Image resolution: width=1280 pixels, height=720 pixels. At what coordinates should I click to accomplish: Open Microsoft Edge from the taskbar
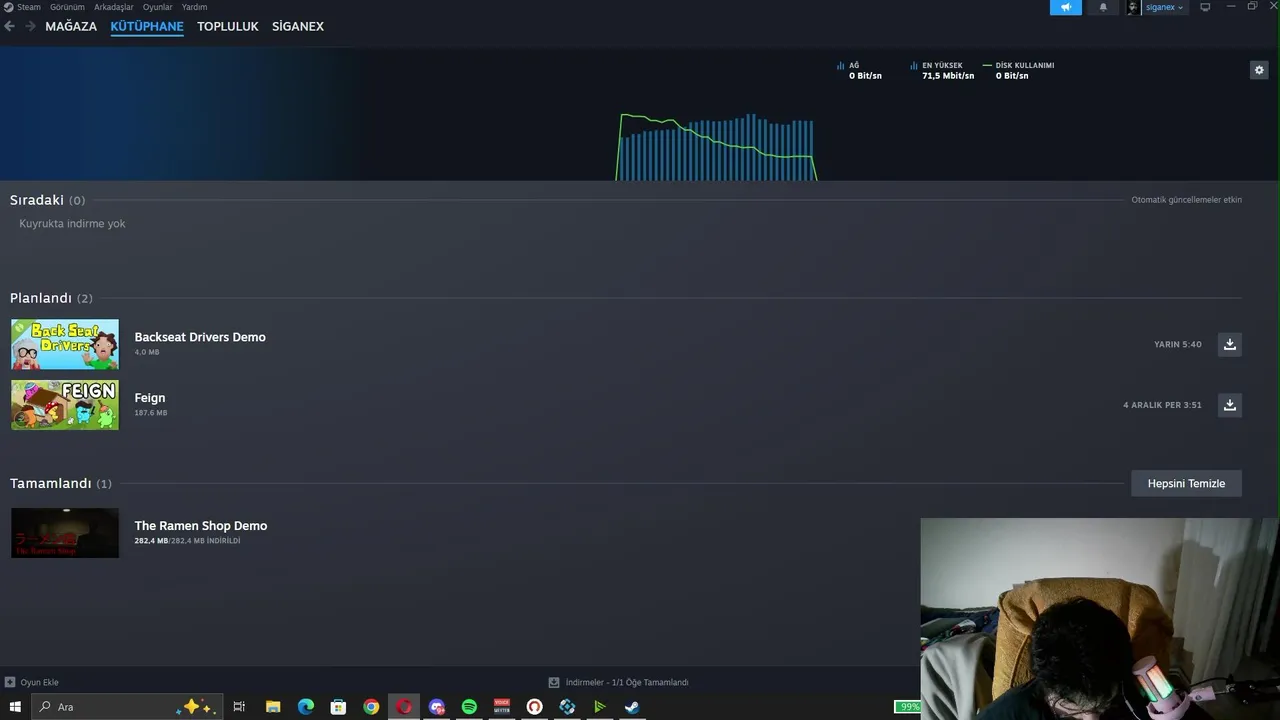click(x=306, y=707)
